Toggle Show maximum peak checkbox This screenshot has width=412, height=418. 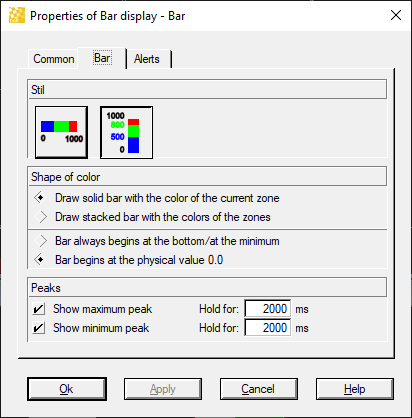point(39,309)
